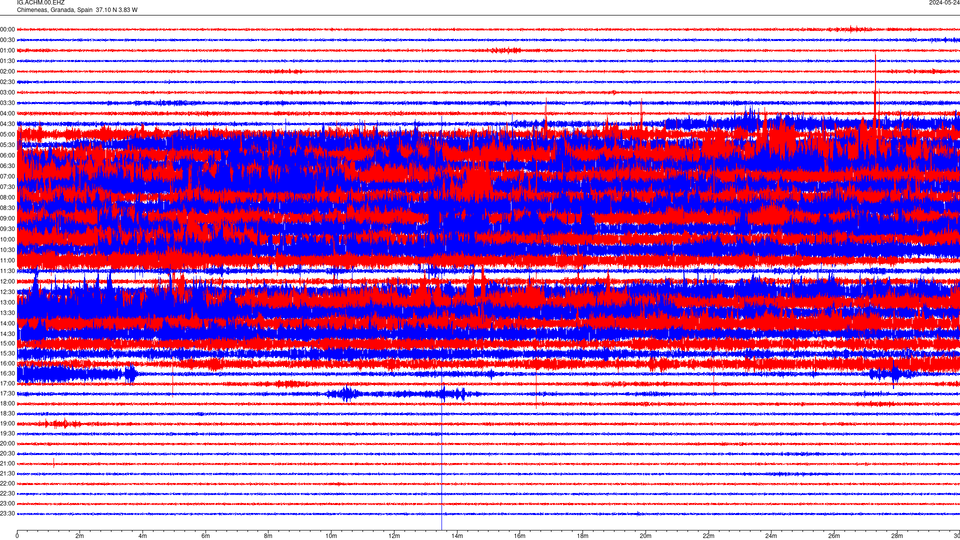The width and height of the screenshot is (960, 540).
Task: Choose the 23:30 row label
Action: click(7, 513)
